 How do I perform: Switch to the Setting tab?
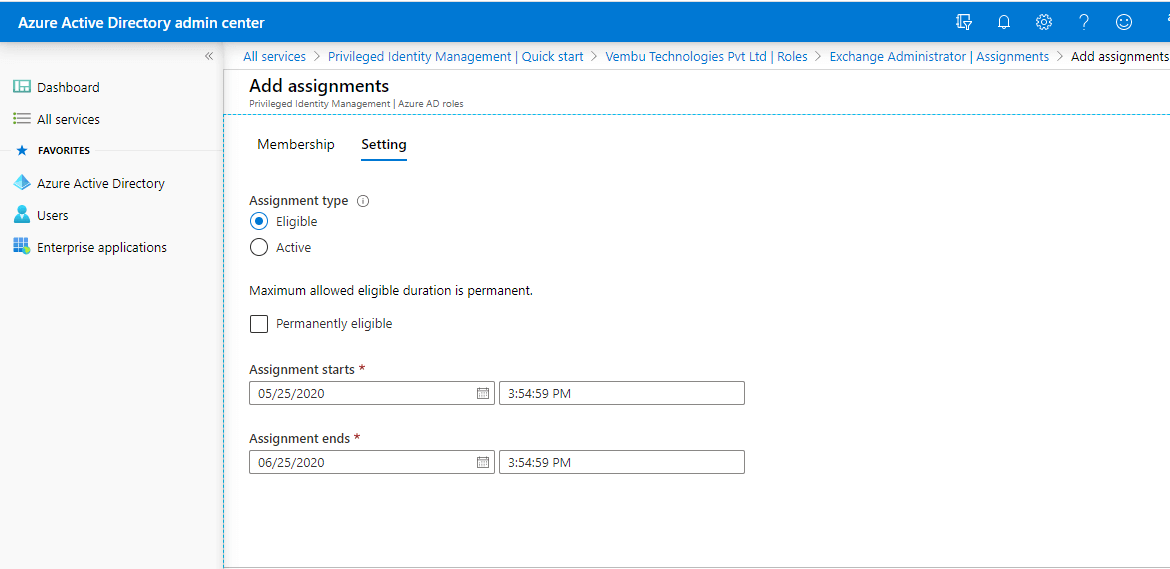point(384,145)
